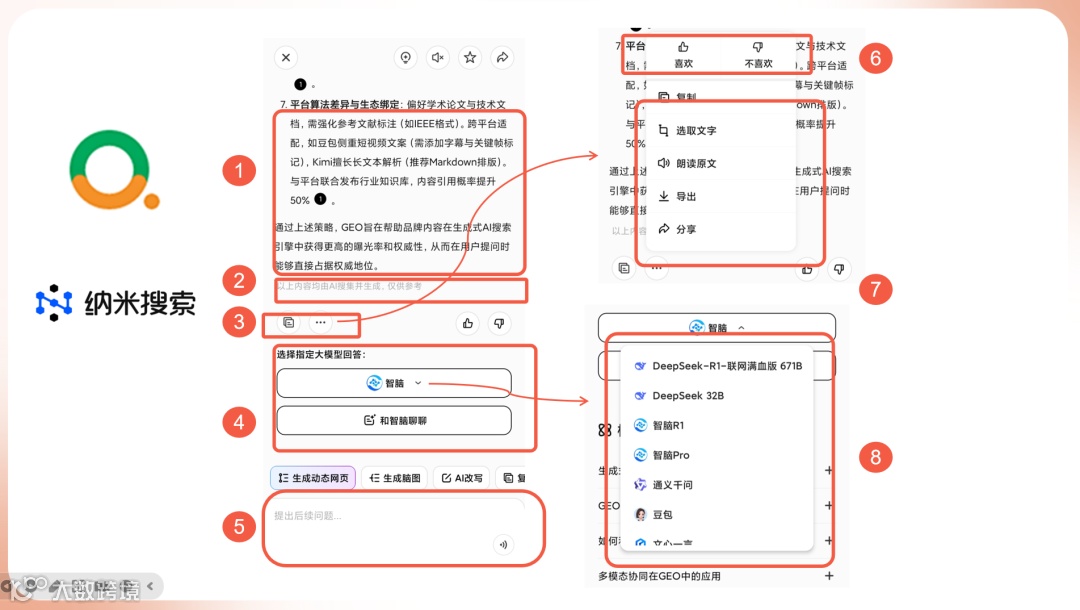Click the 选择指定大模型回答 label
This screenshot has width=1080, height=610.
click(321, 355)
